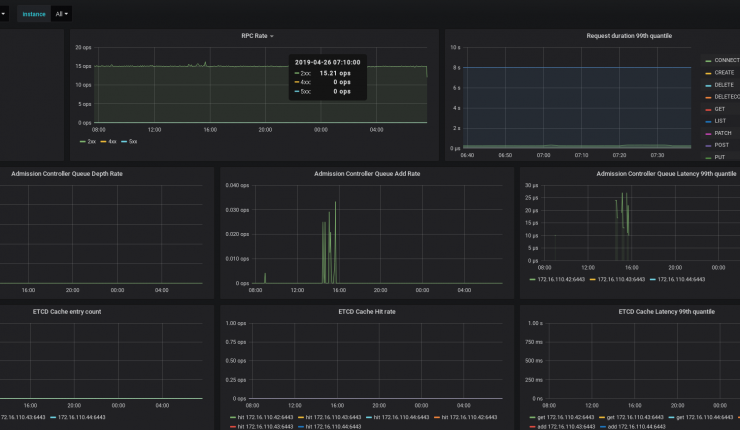Click the '07:30' time label in Request duration chart
This screenshot has width=740, height=430.
[x=657, y=155]
